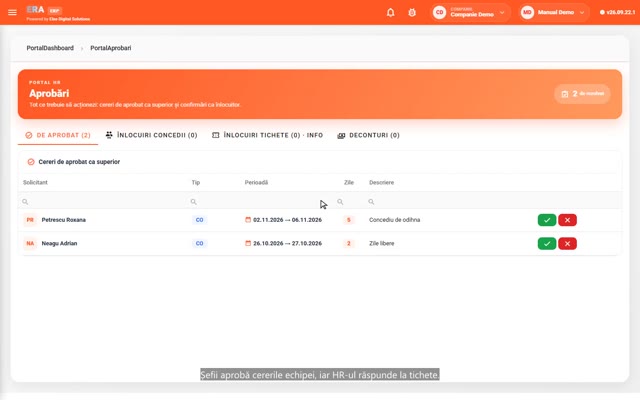Image resolution: width=640 pixels, height=400 pixels.
Task: Switch to the De aprobat (2) tab
Action: pos(58,135)
